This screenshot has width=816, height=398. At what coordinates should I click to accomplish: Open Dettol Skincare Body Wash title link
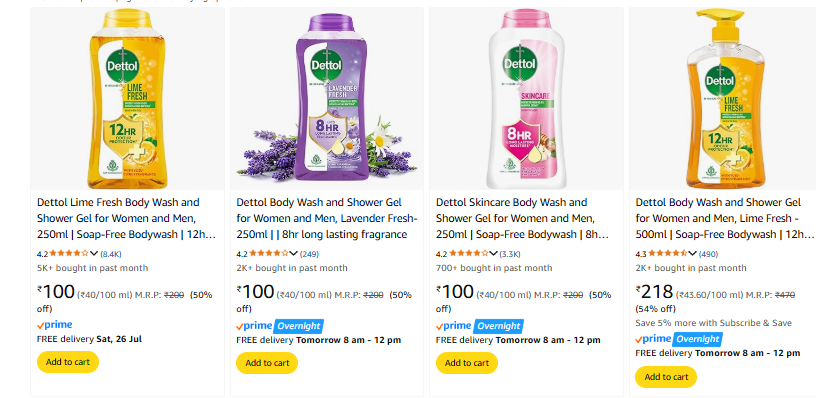[522, 219]
